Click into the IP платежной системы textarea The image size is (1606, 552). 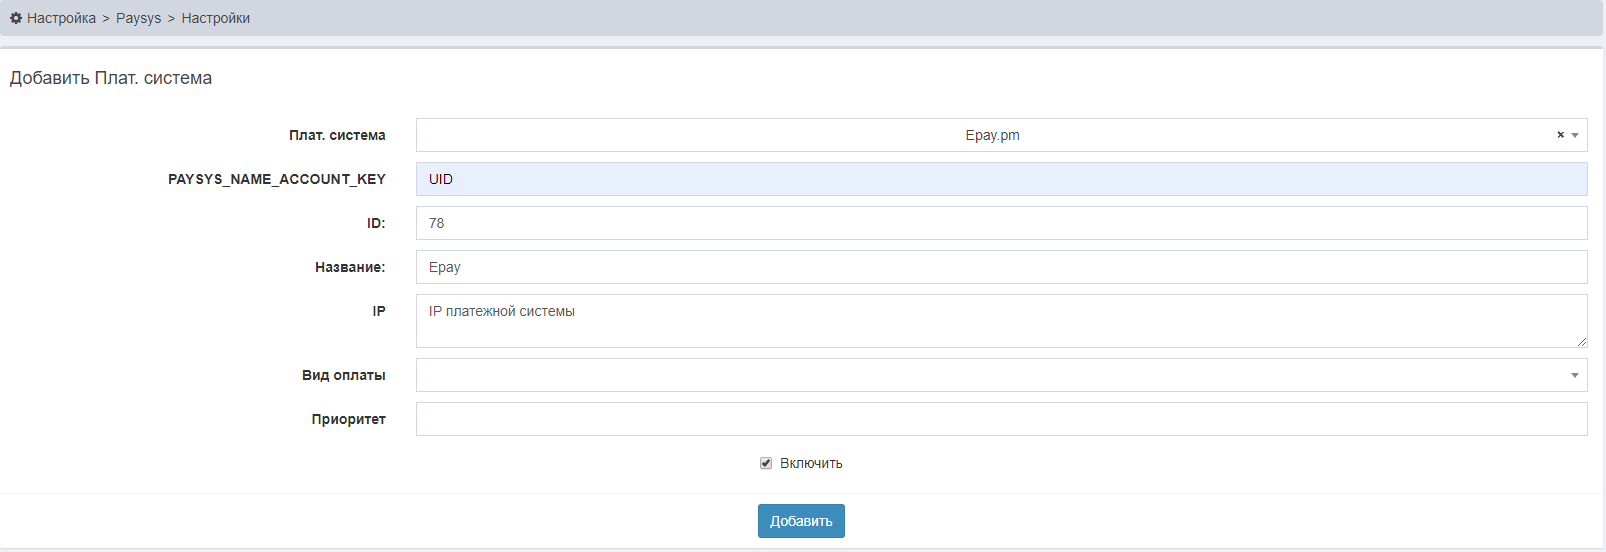click(x=1001, y=321)
